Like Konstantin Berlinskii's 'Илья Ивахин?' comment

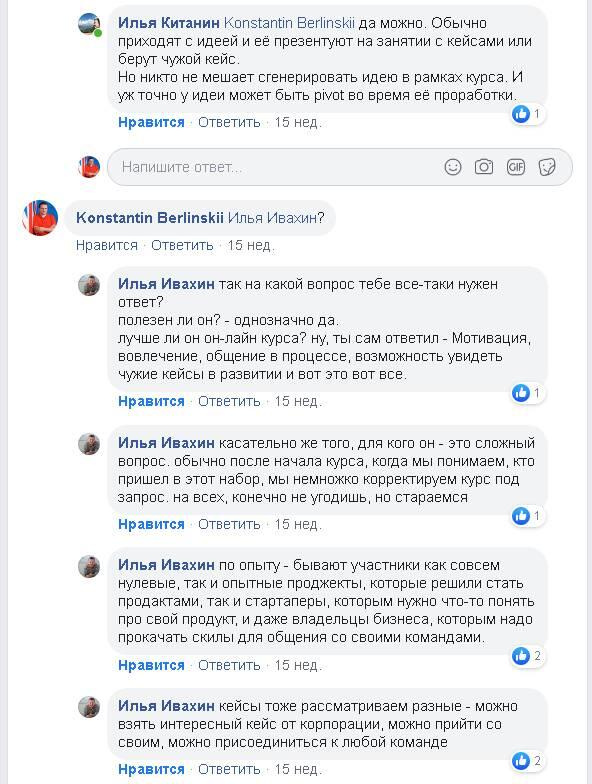pos(106,246)
